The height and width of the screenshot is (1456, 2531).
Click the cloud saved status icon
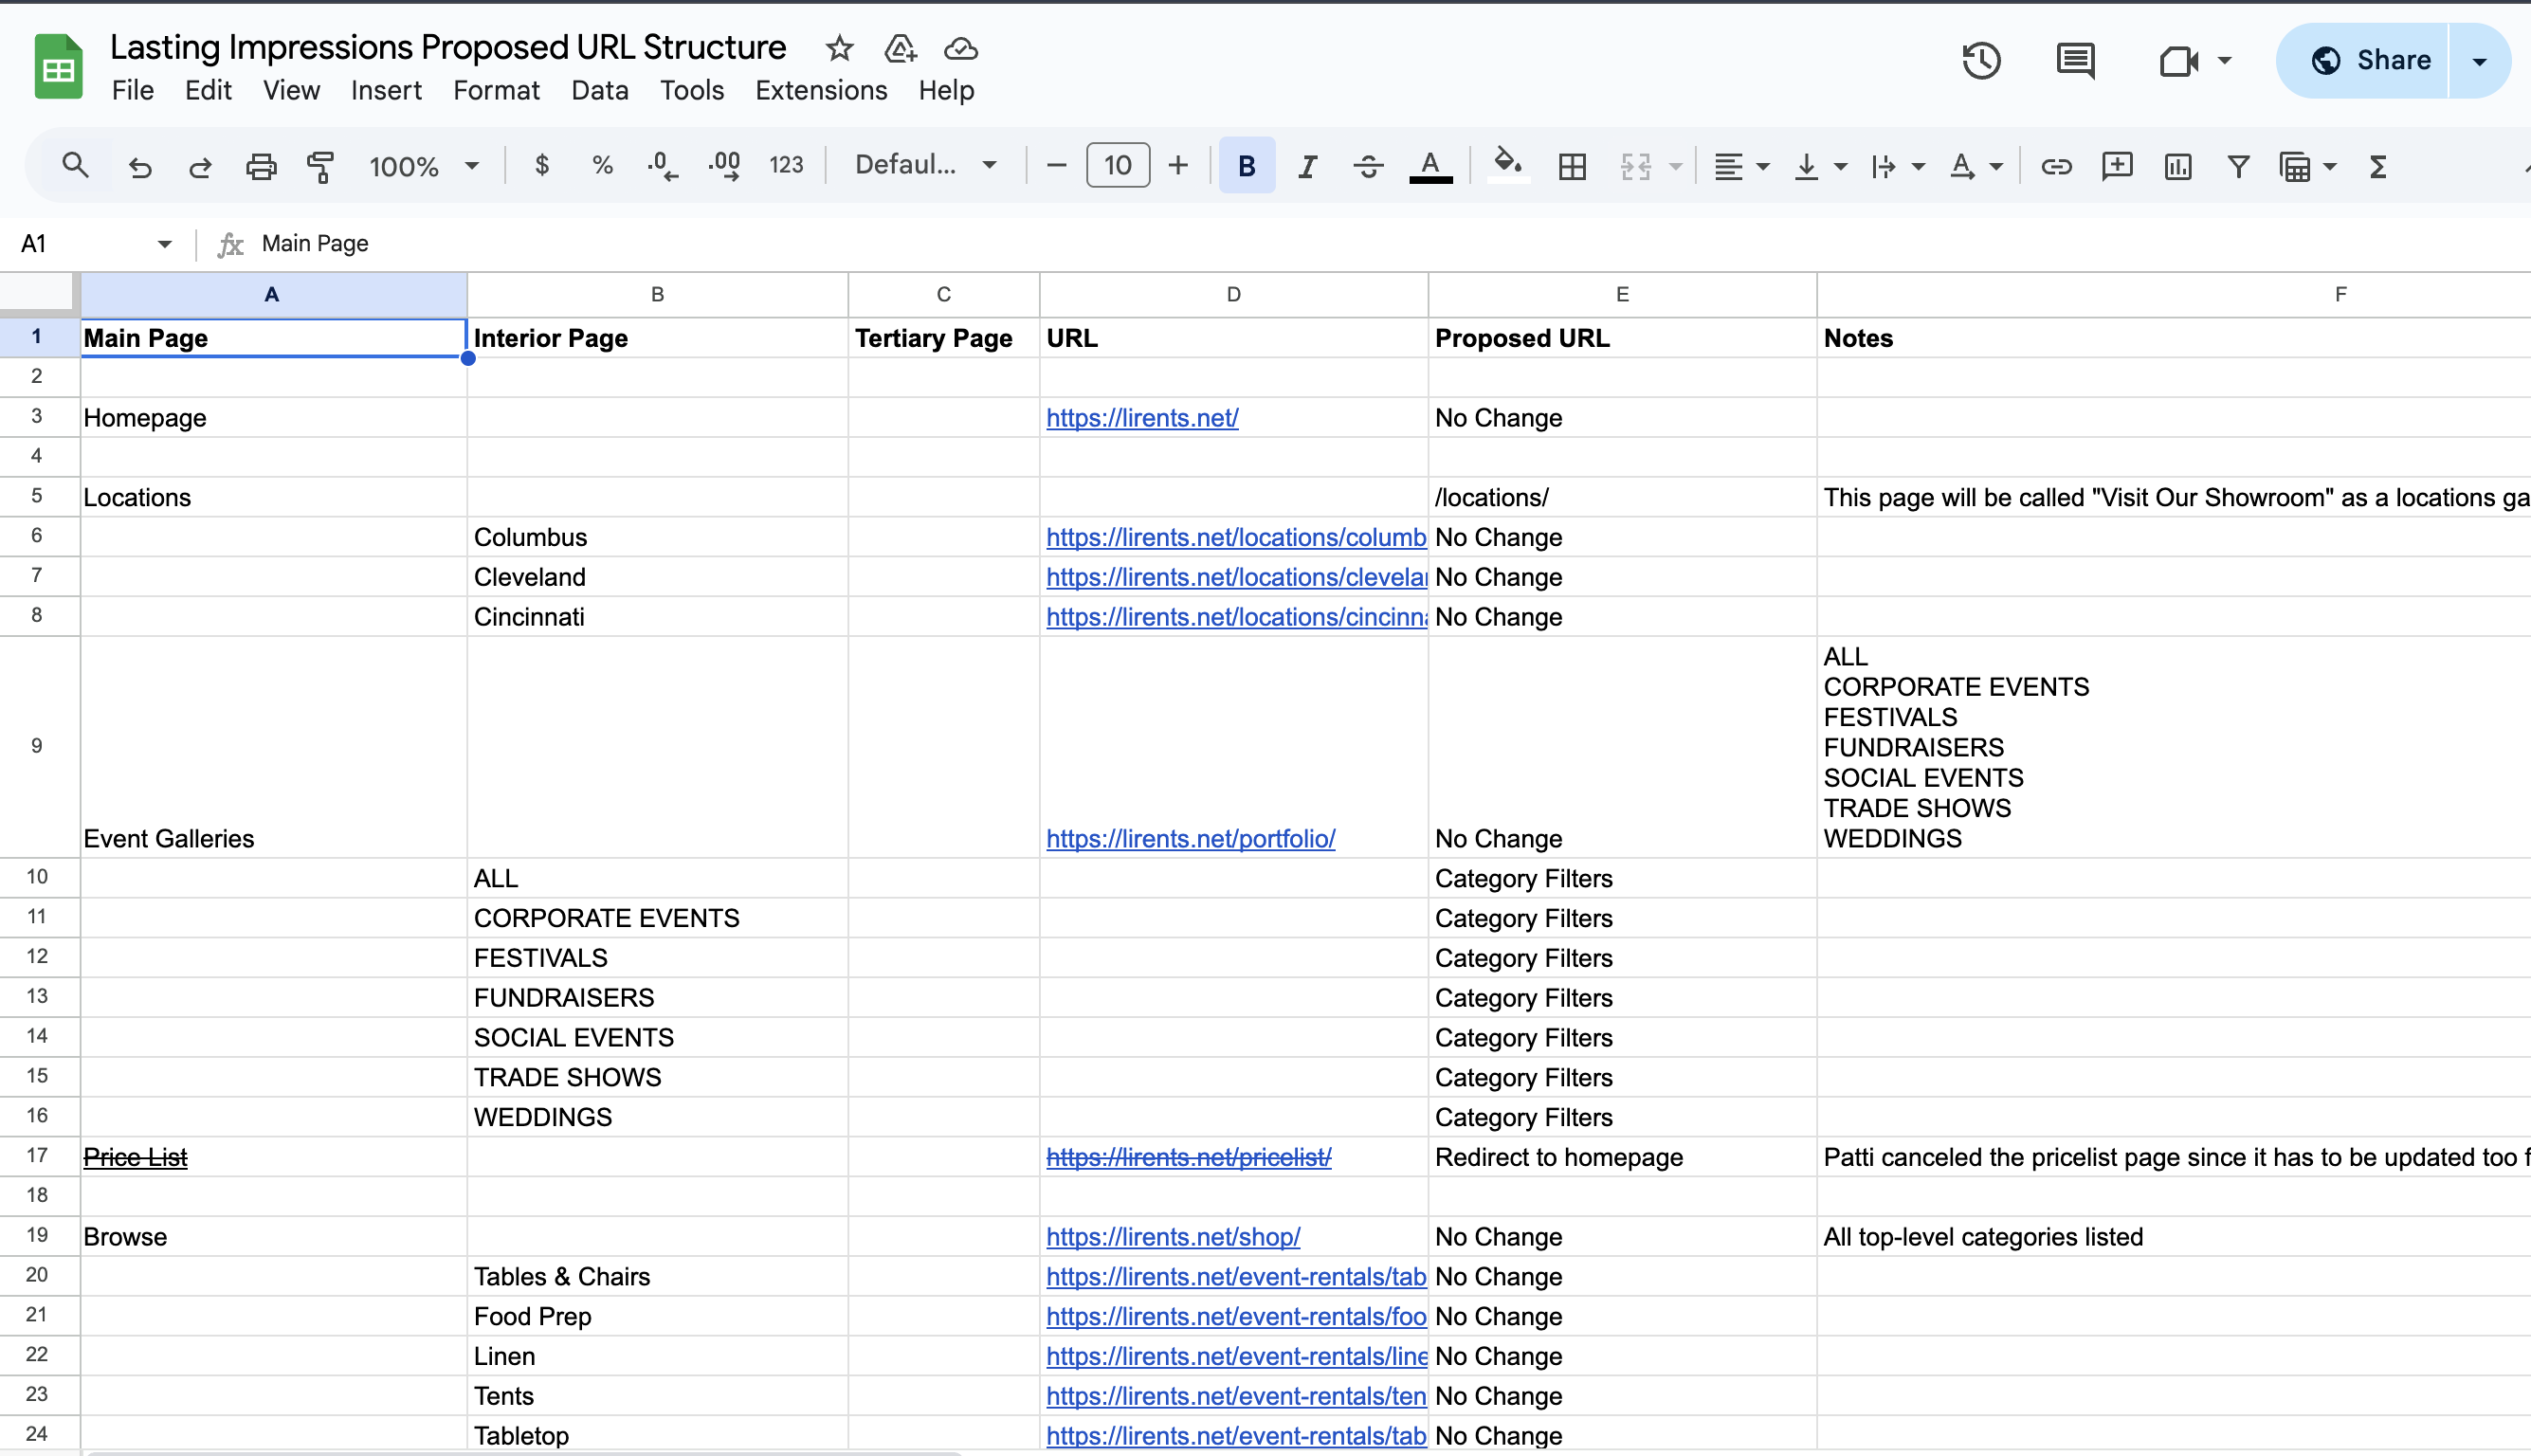pyautogui.click(x=960, y=48)
